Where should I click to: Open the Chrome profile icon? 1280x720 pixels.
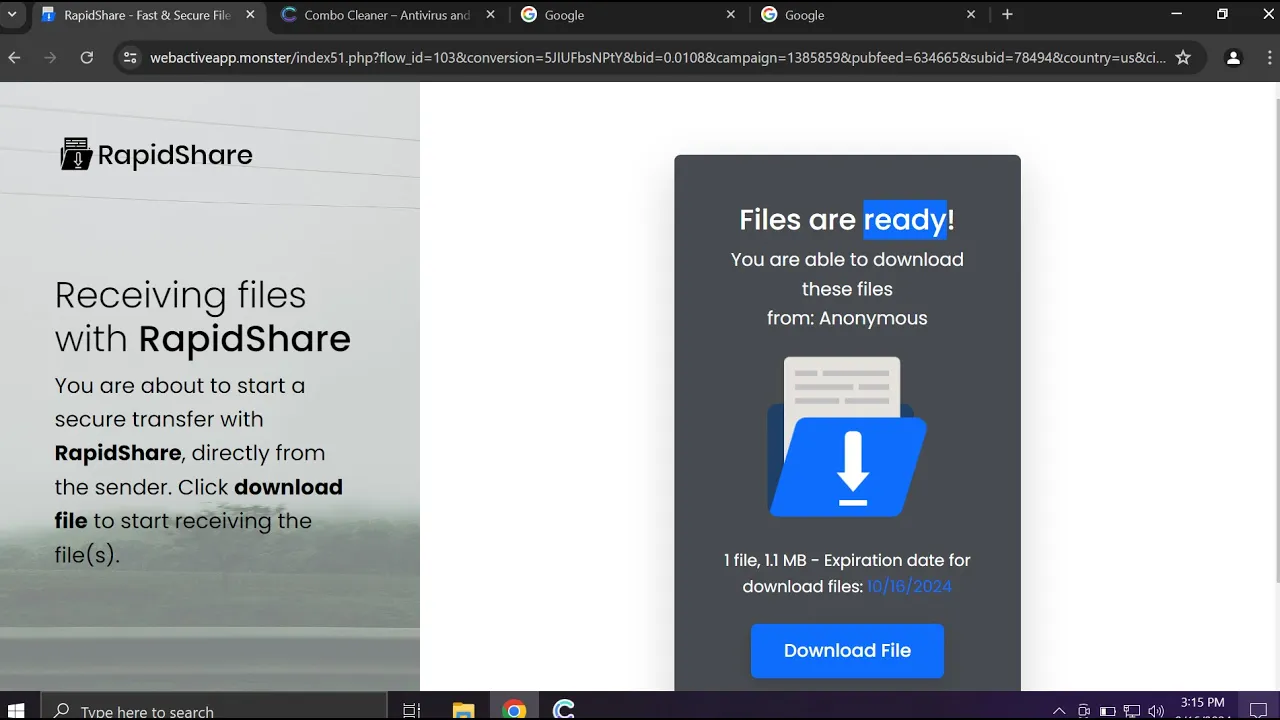1234,58
